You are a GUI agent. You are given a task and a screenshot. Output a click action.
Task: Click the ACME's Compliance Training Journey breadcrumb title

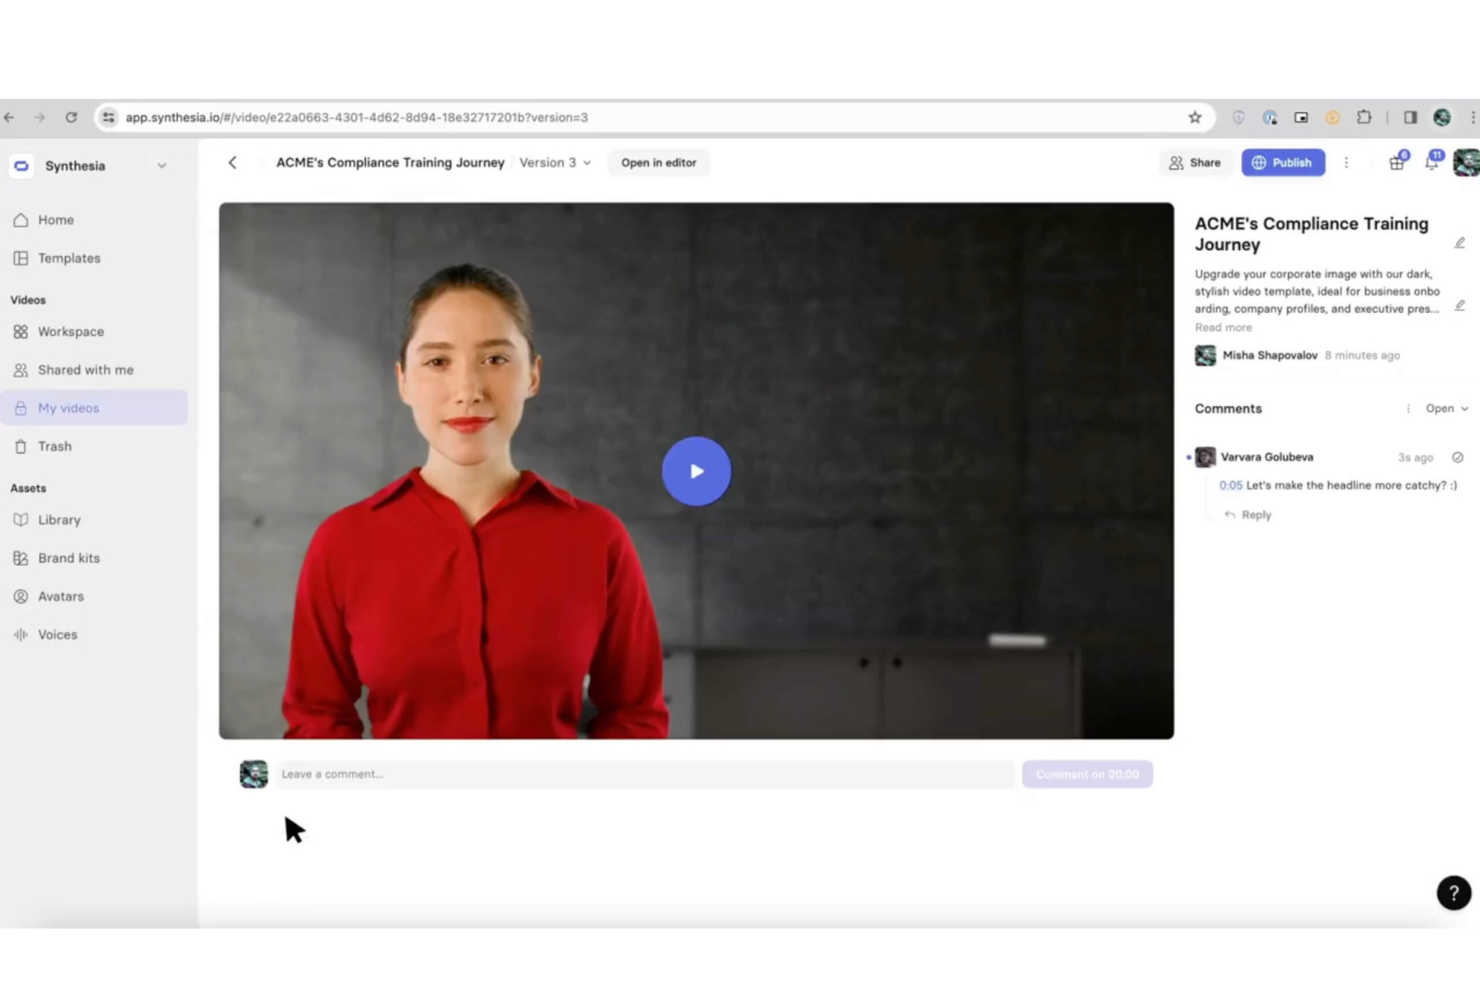(390, 163)
